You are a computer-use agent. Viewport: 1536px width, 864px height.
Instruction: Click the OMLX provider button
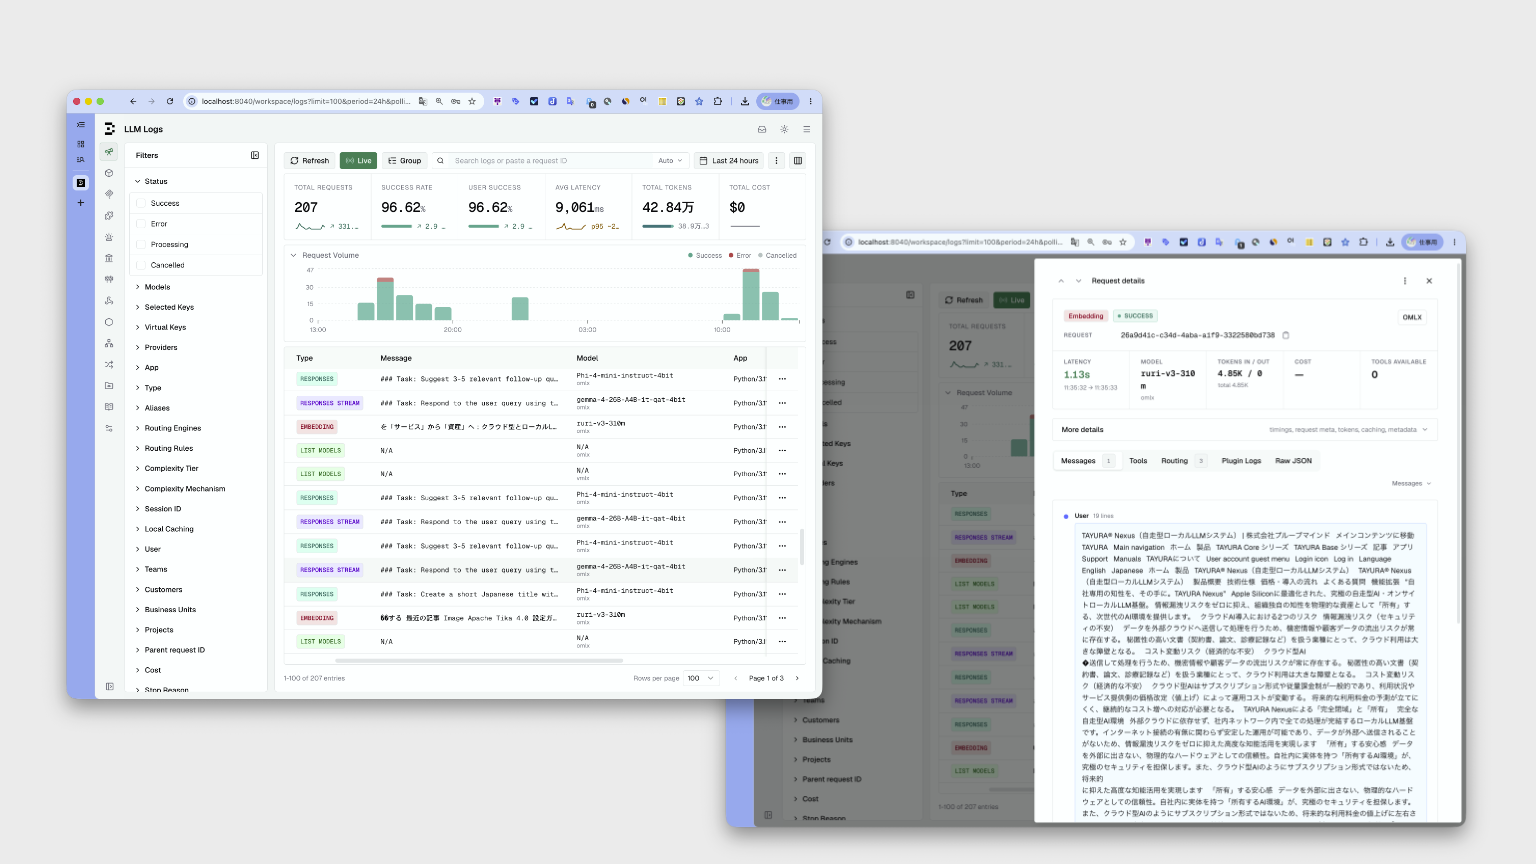[x=1412, y=317]
